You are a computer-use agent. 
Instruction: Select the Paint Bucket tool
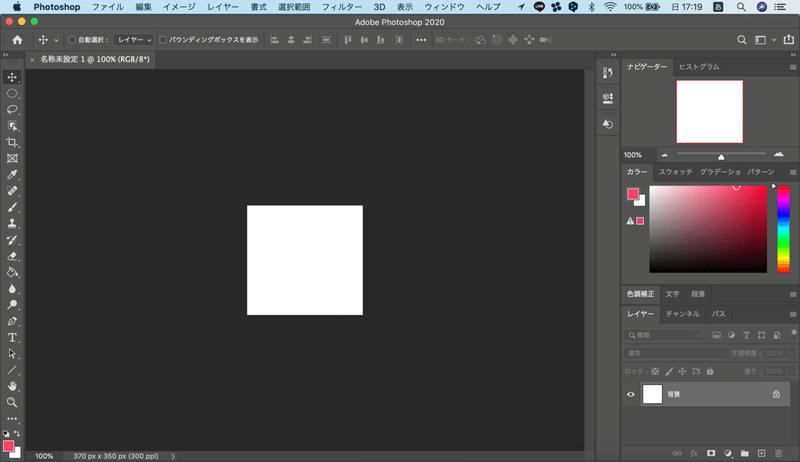(x=12, y=272)
